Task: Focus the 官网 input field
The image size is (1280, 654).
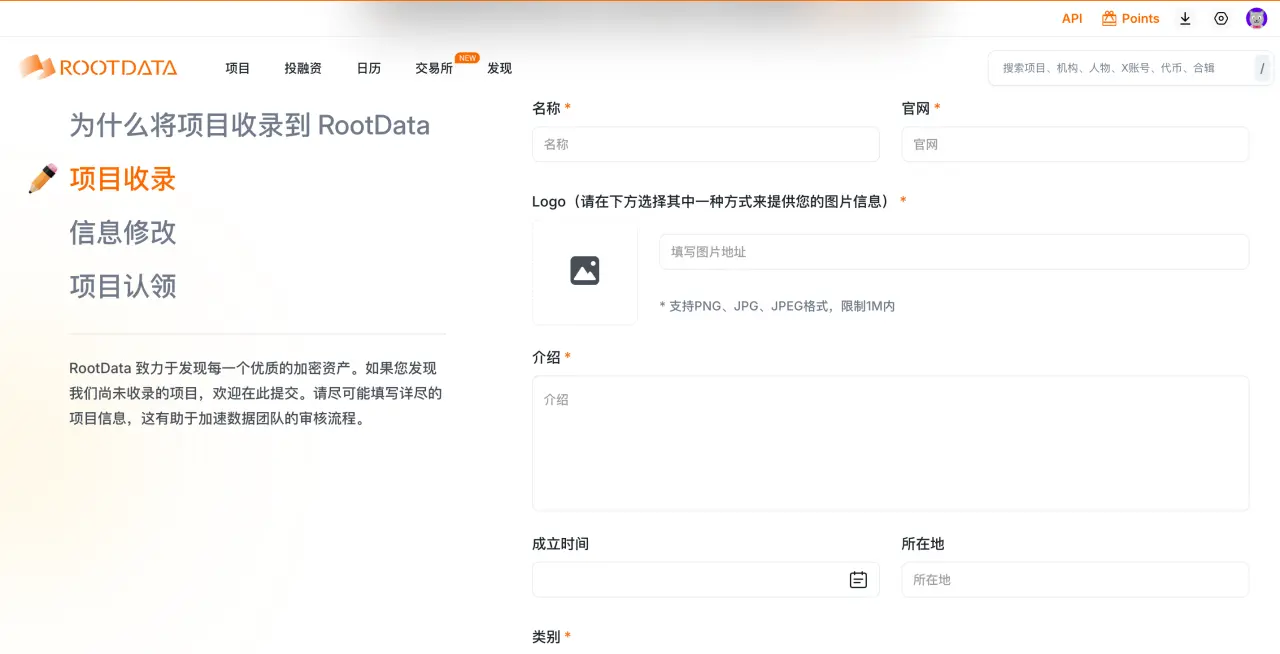Action: [1074, 144]
